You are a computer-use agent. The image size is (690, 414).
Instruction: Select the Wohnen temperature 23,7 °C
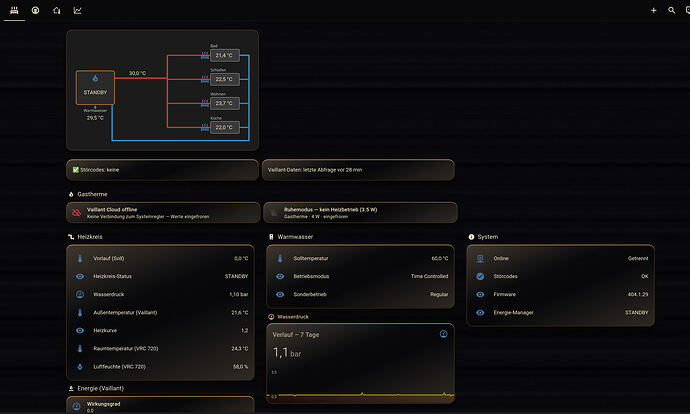tap(224, 103)
